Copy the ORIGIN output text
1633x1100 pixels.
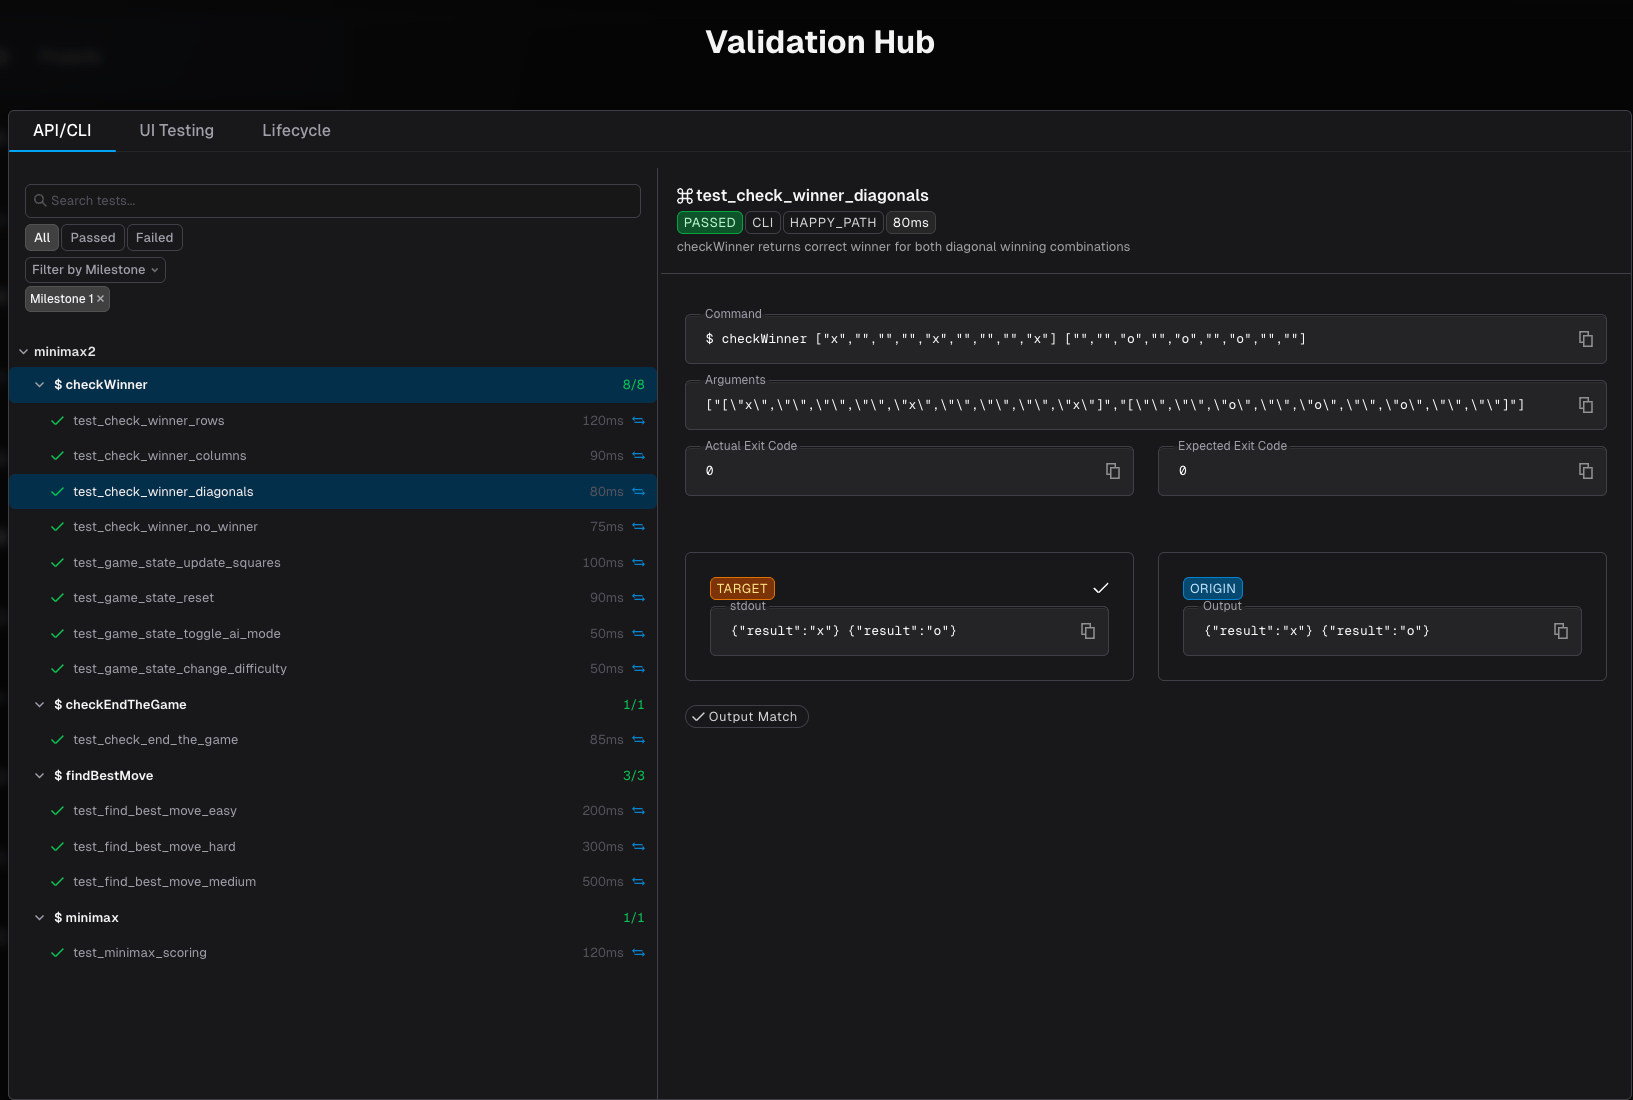coord(1561,631)
